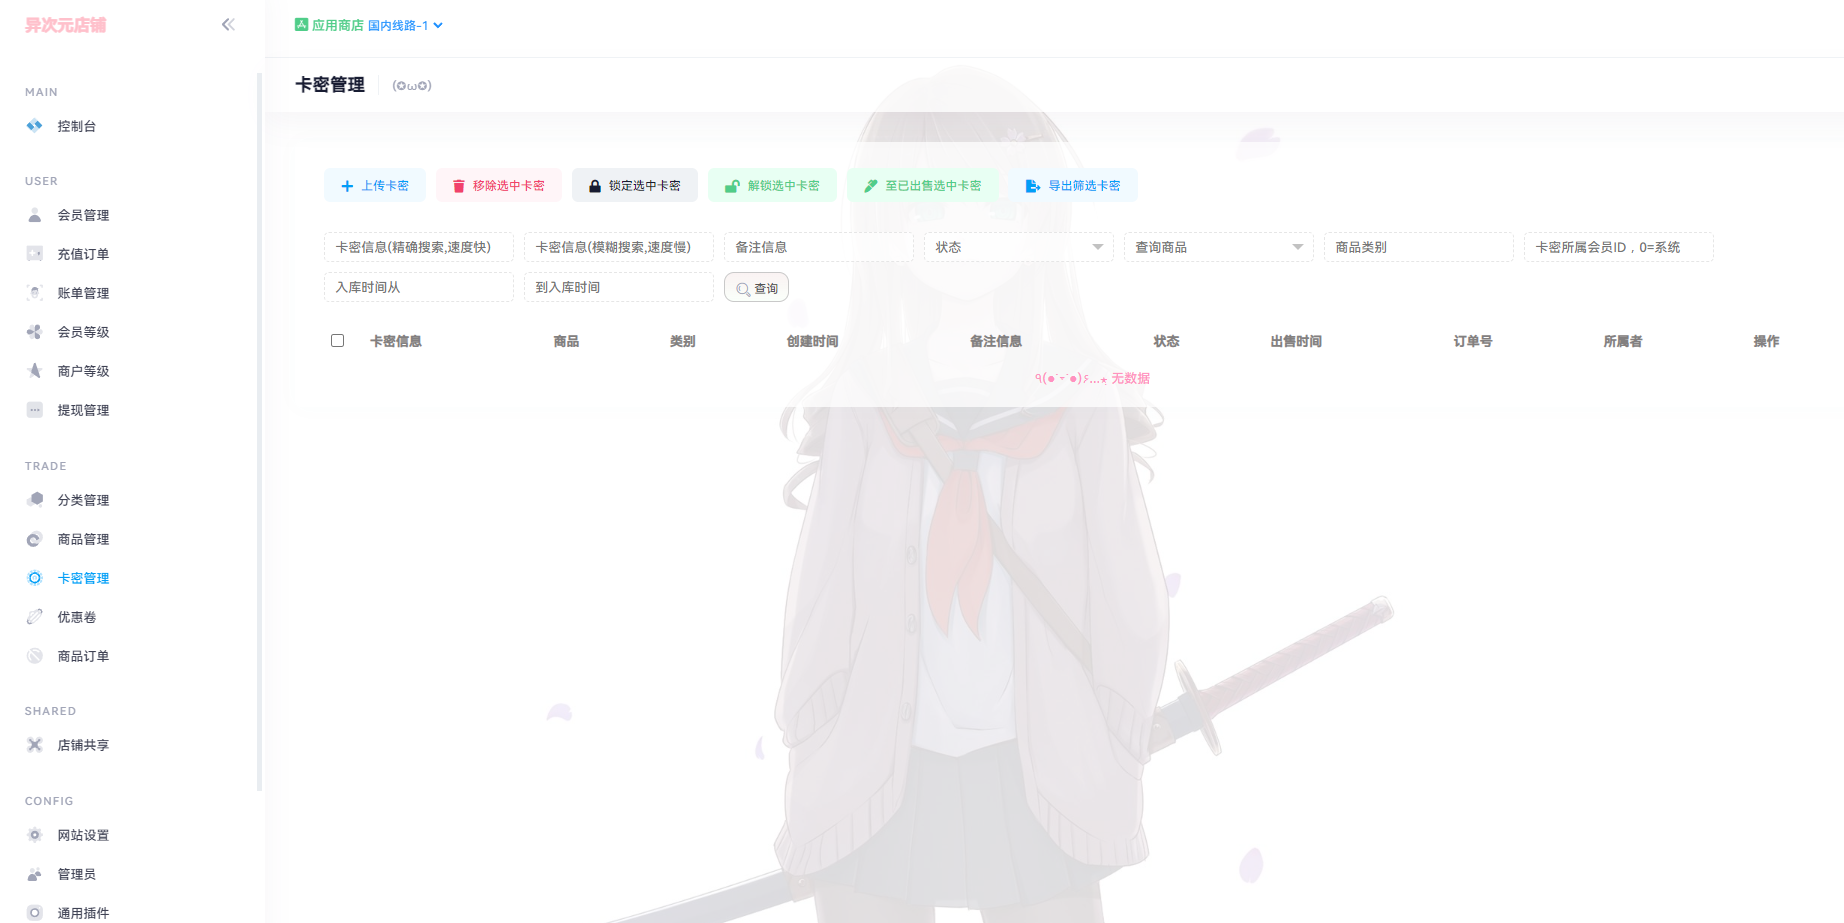The width and height of the screenshot is (1844, 923).
Task: Click the magnifier icon in 查询 button
Action: pos(743,289)
